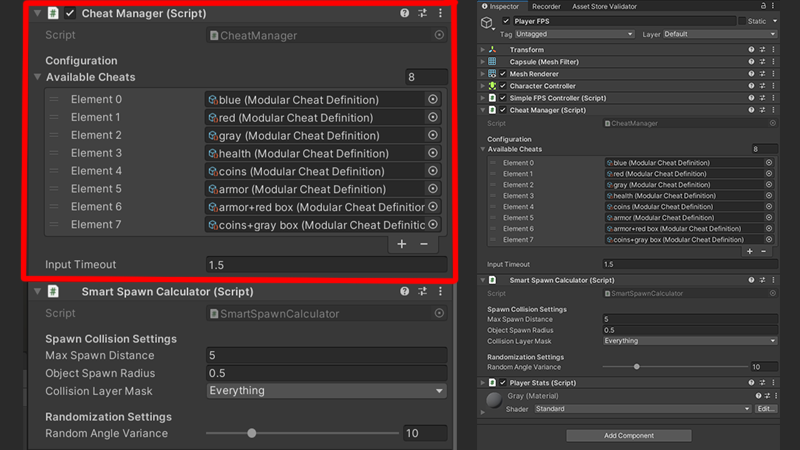800x450 pixels.
Task: Open the Shader Standard dropdown
Action: click(643, 409)
